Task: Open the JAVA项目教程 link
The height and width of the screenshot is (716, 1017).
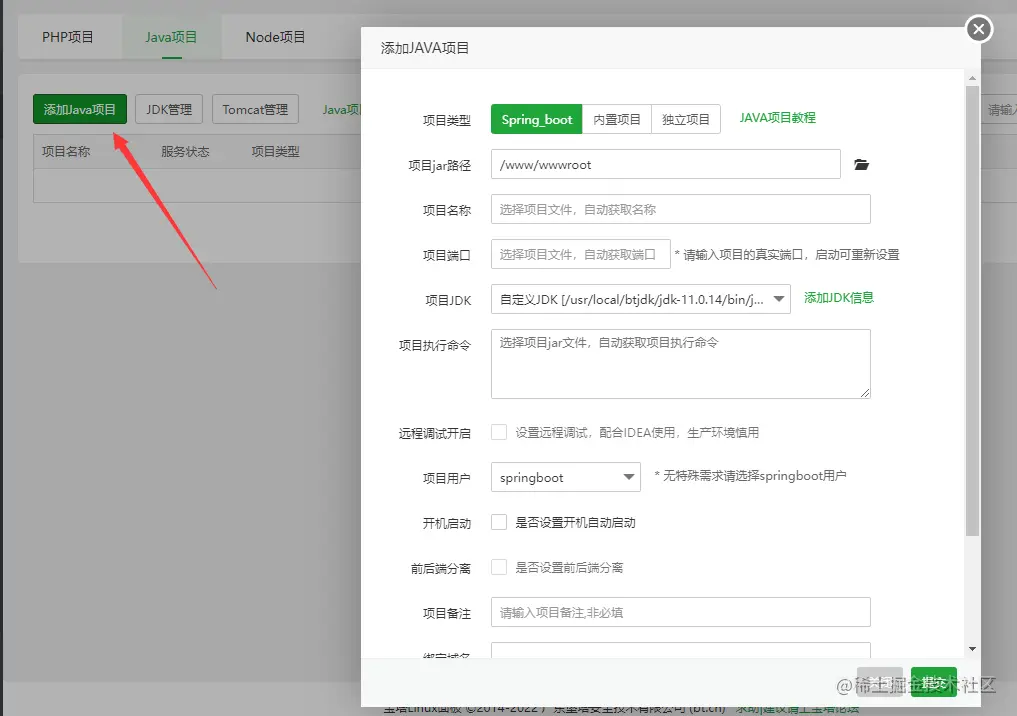Action: 778,118
